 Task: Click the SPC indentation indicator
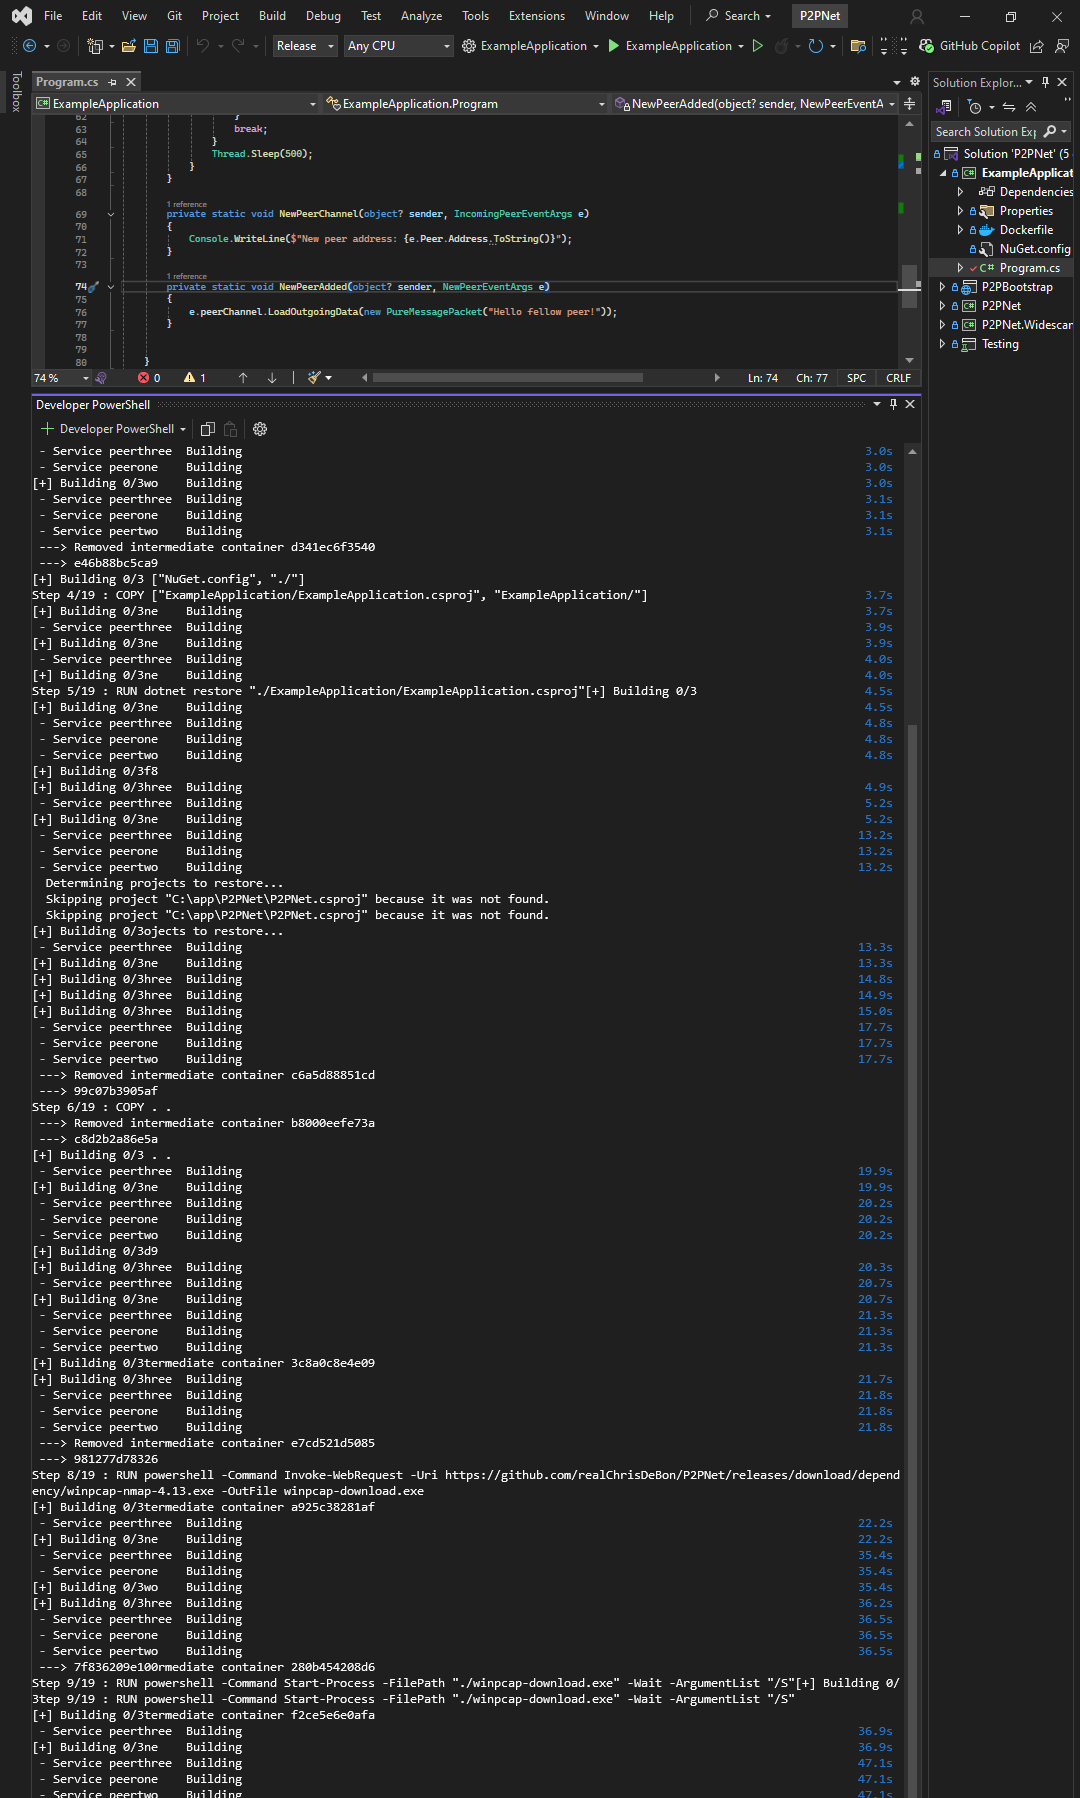(x=857, y=378)
